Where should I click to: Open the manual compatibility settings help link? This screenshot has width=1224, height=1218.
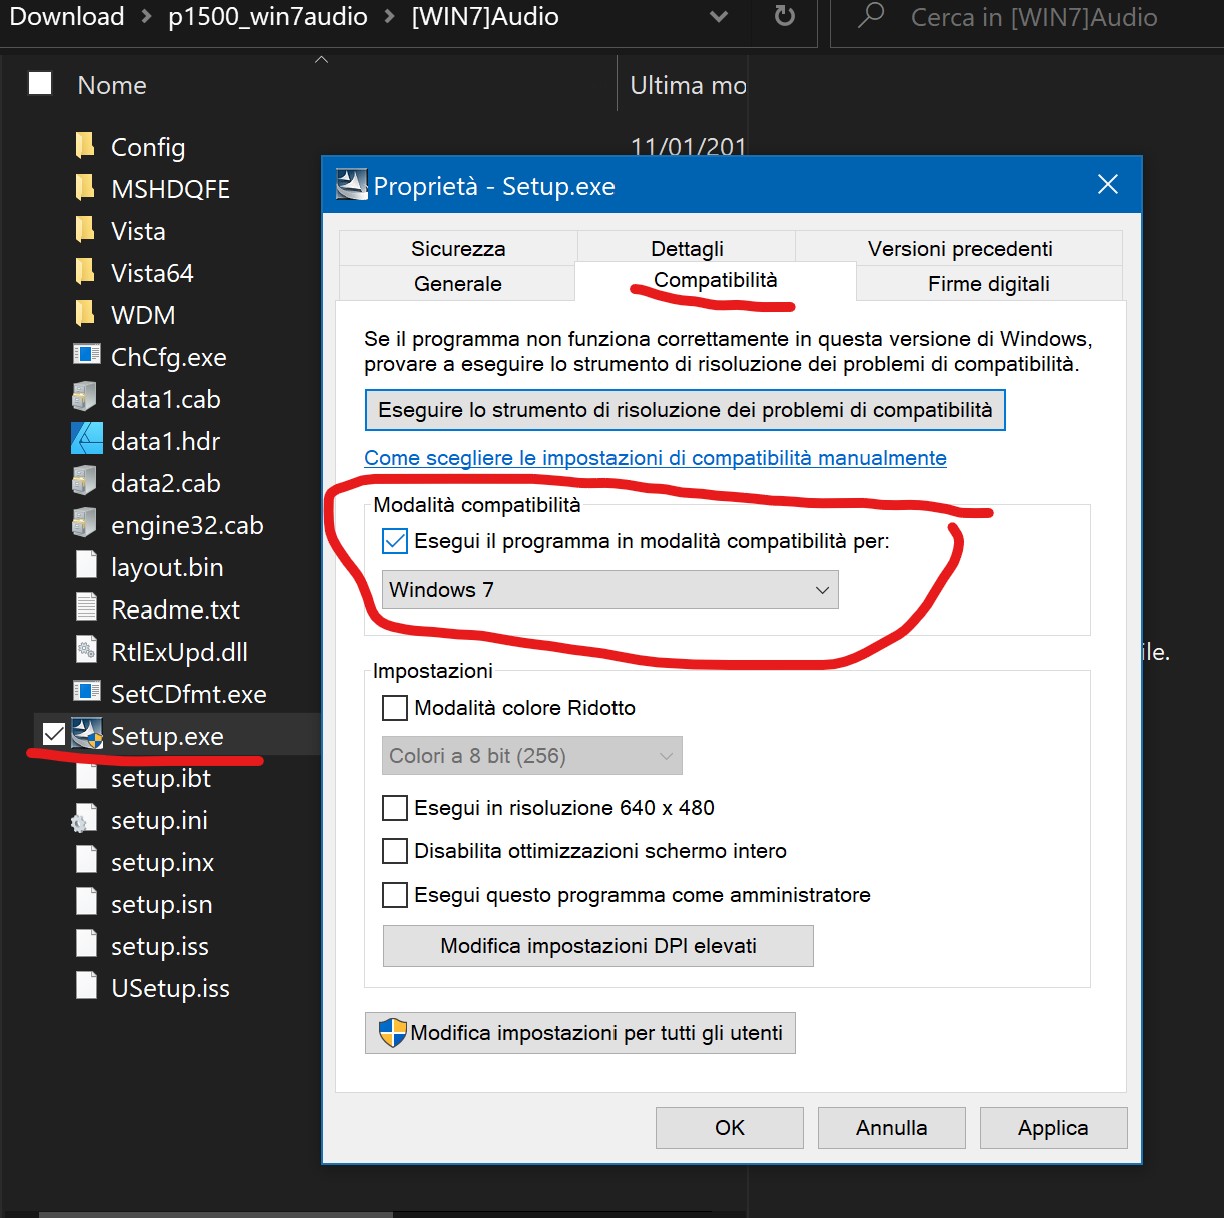(655, 458)
